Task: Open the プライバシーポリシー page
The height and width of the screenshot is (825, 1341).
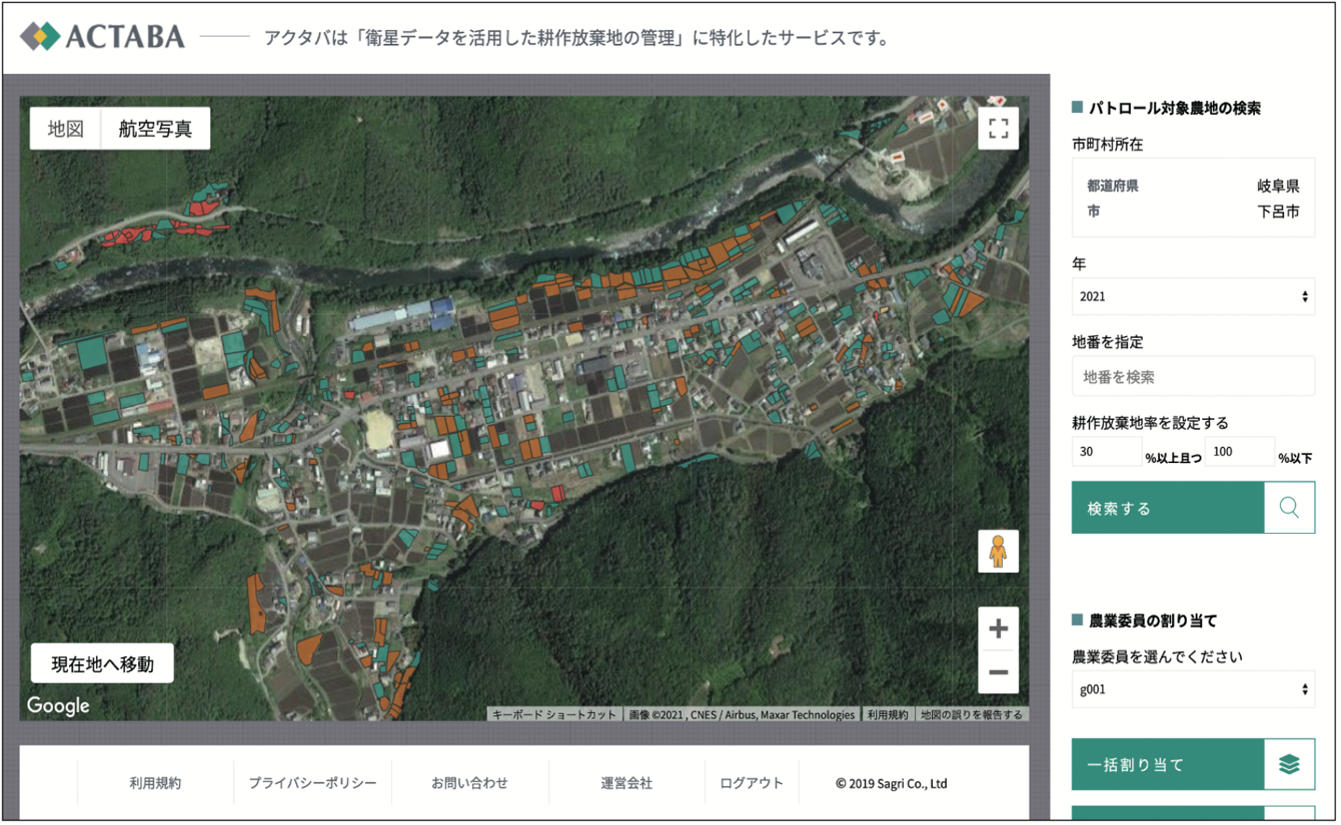Action: (313, 785)
